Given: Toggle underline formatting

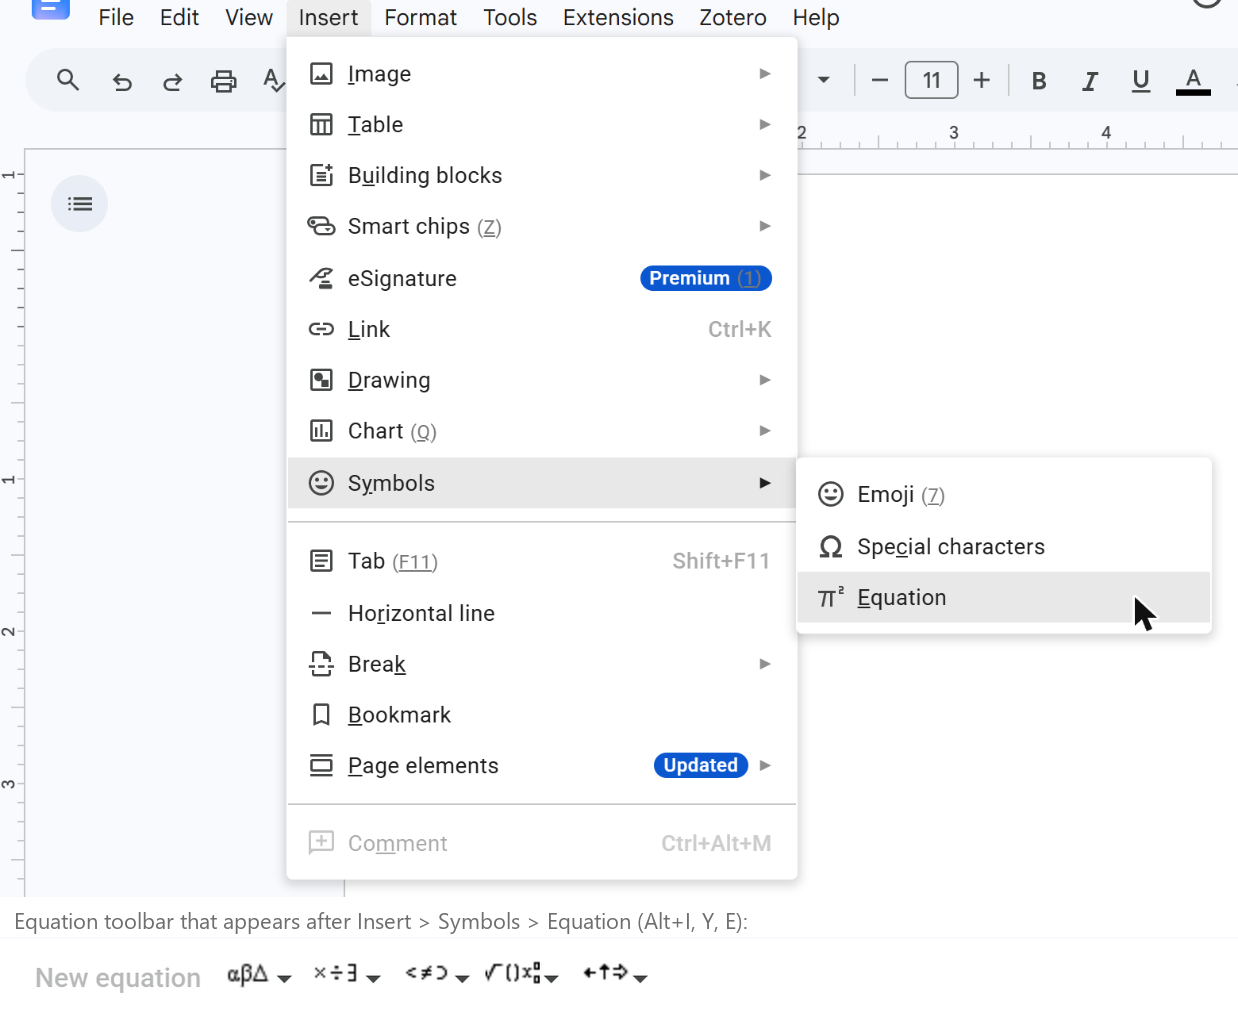Looking at the screenshot, I should point(1141,81).
